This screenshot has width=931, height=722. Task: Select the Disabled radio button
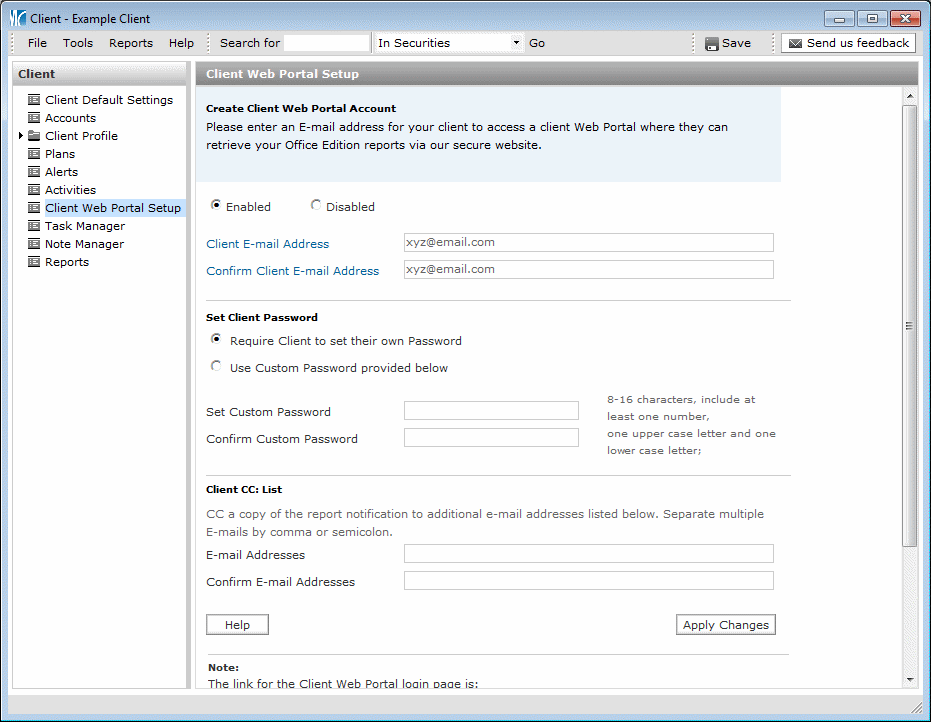pyautogui.click(x=316, y=206)
